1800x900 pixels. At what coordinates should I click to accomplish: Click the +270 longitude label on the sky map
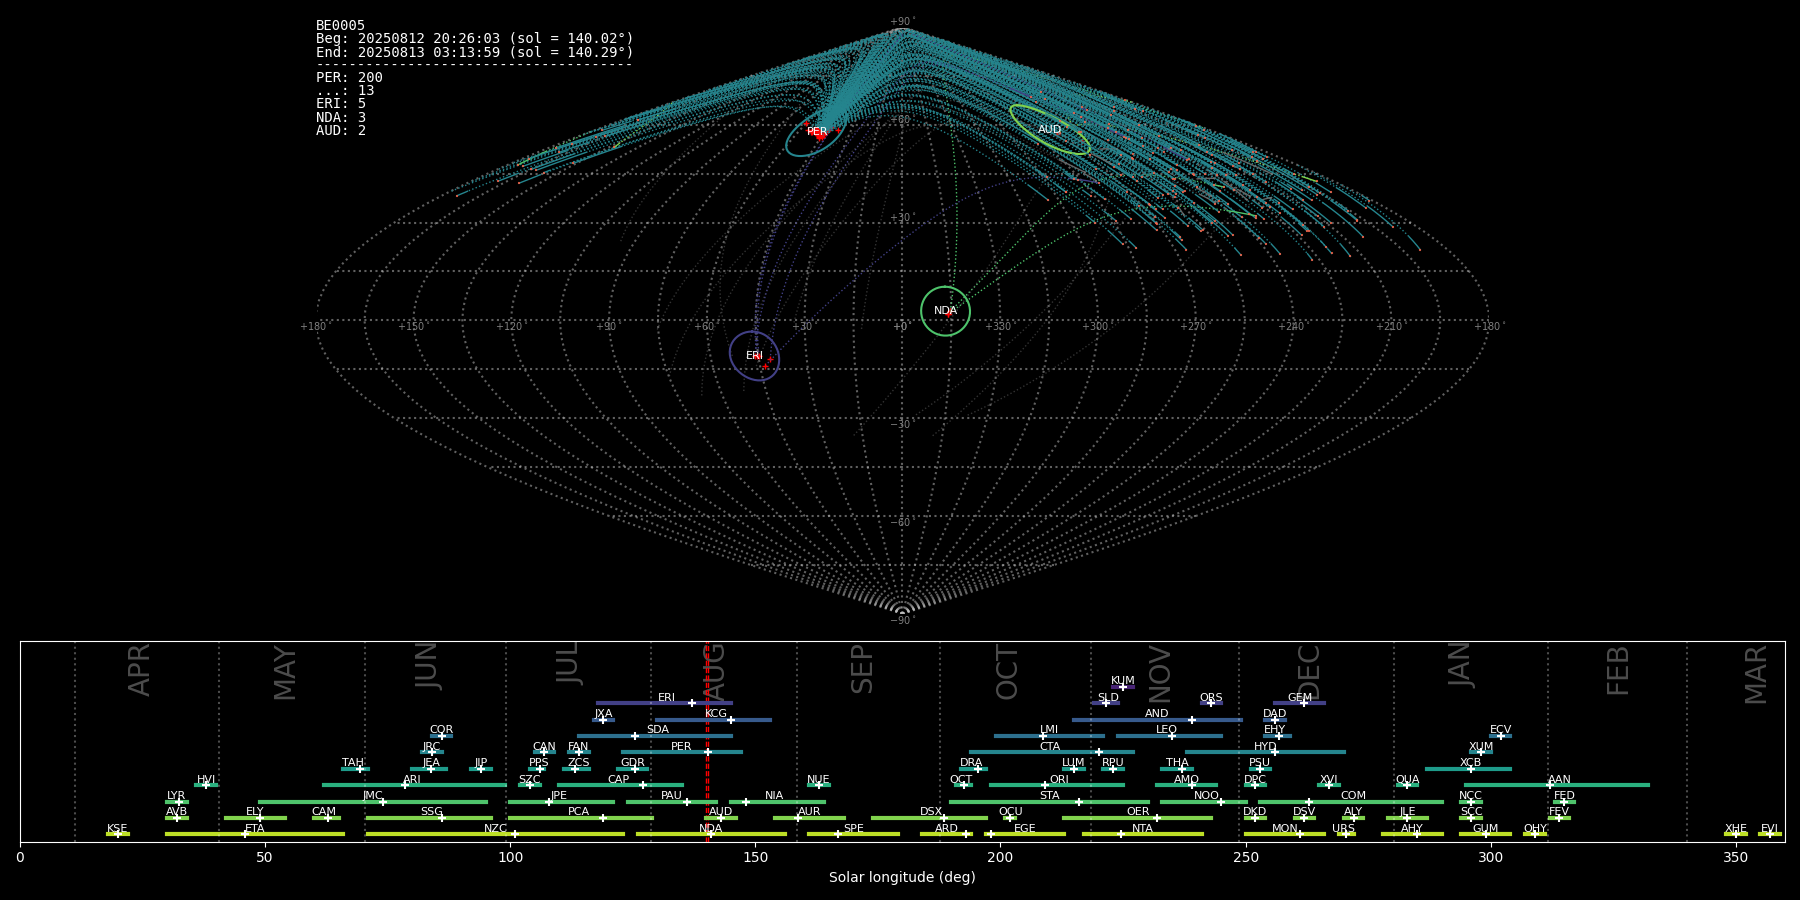pyautogui.click(x=1194, y=326)
